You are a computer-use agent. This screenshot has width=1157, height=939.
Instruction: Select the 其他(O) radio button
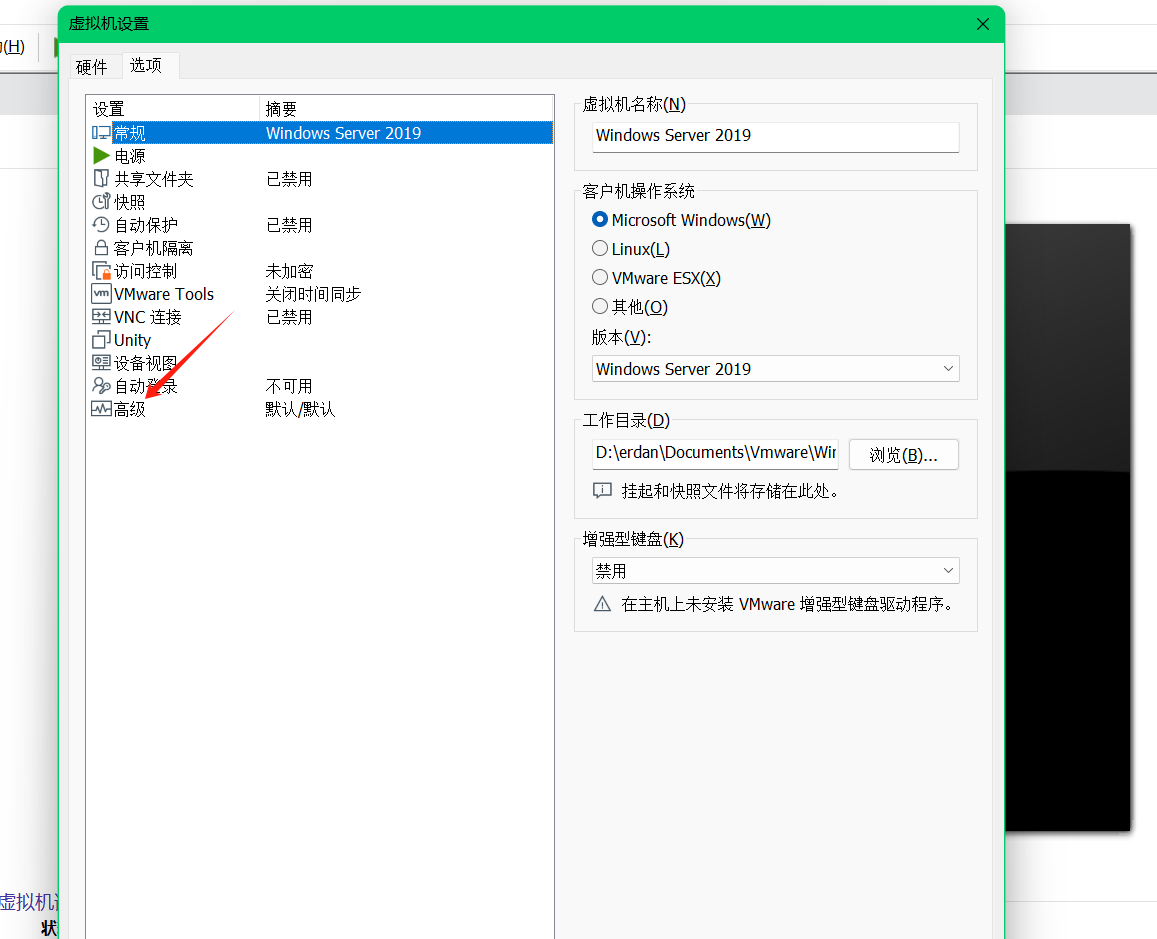[600, 306]
